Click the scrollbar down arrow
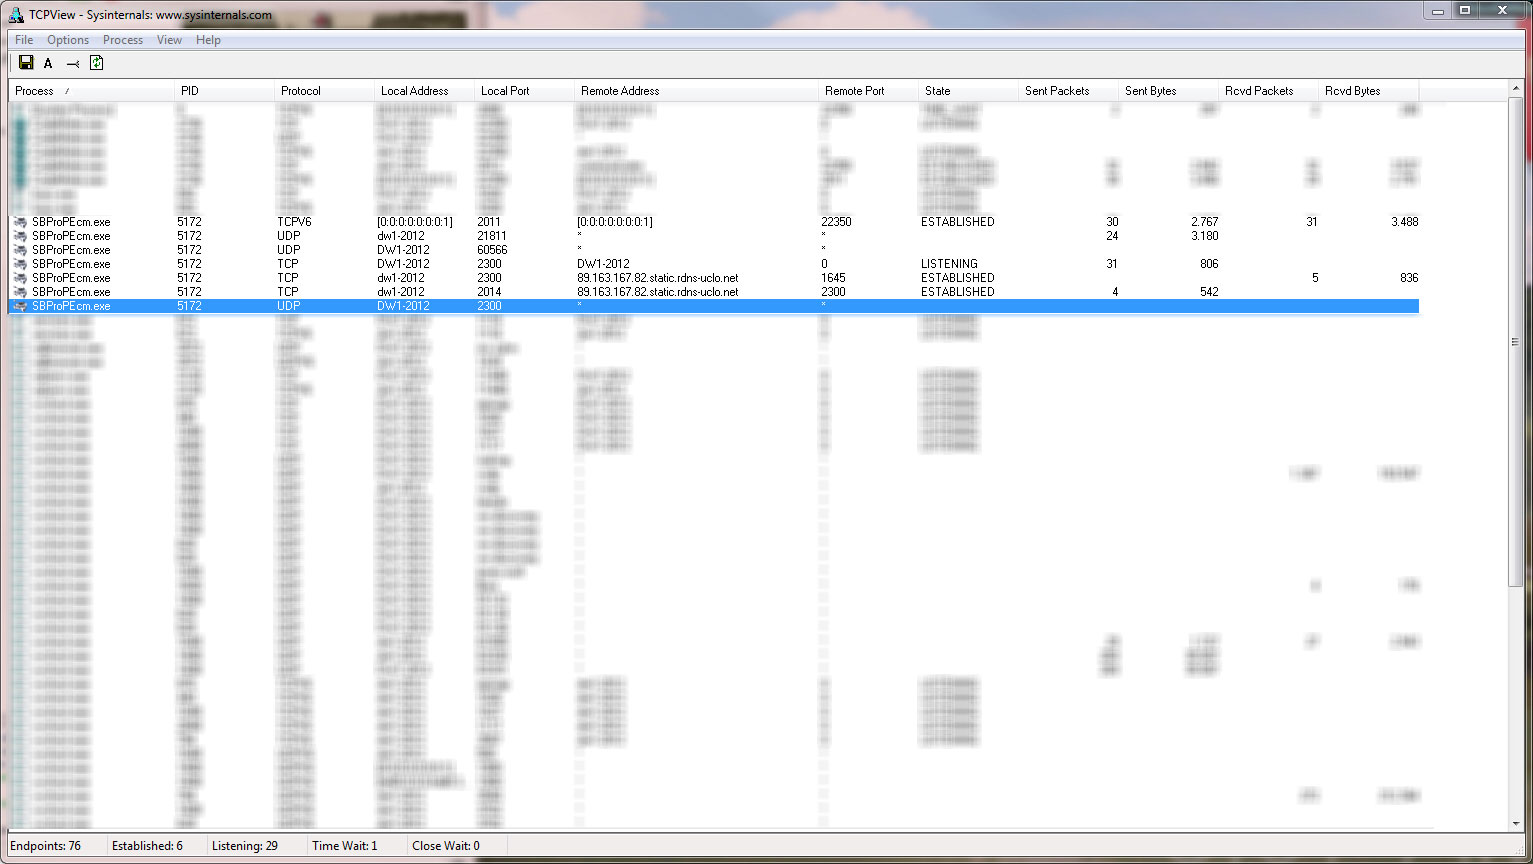The width and height of the screenshot is (1533, 864). coord(1516,824)
